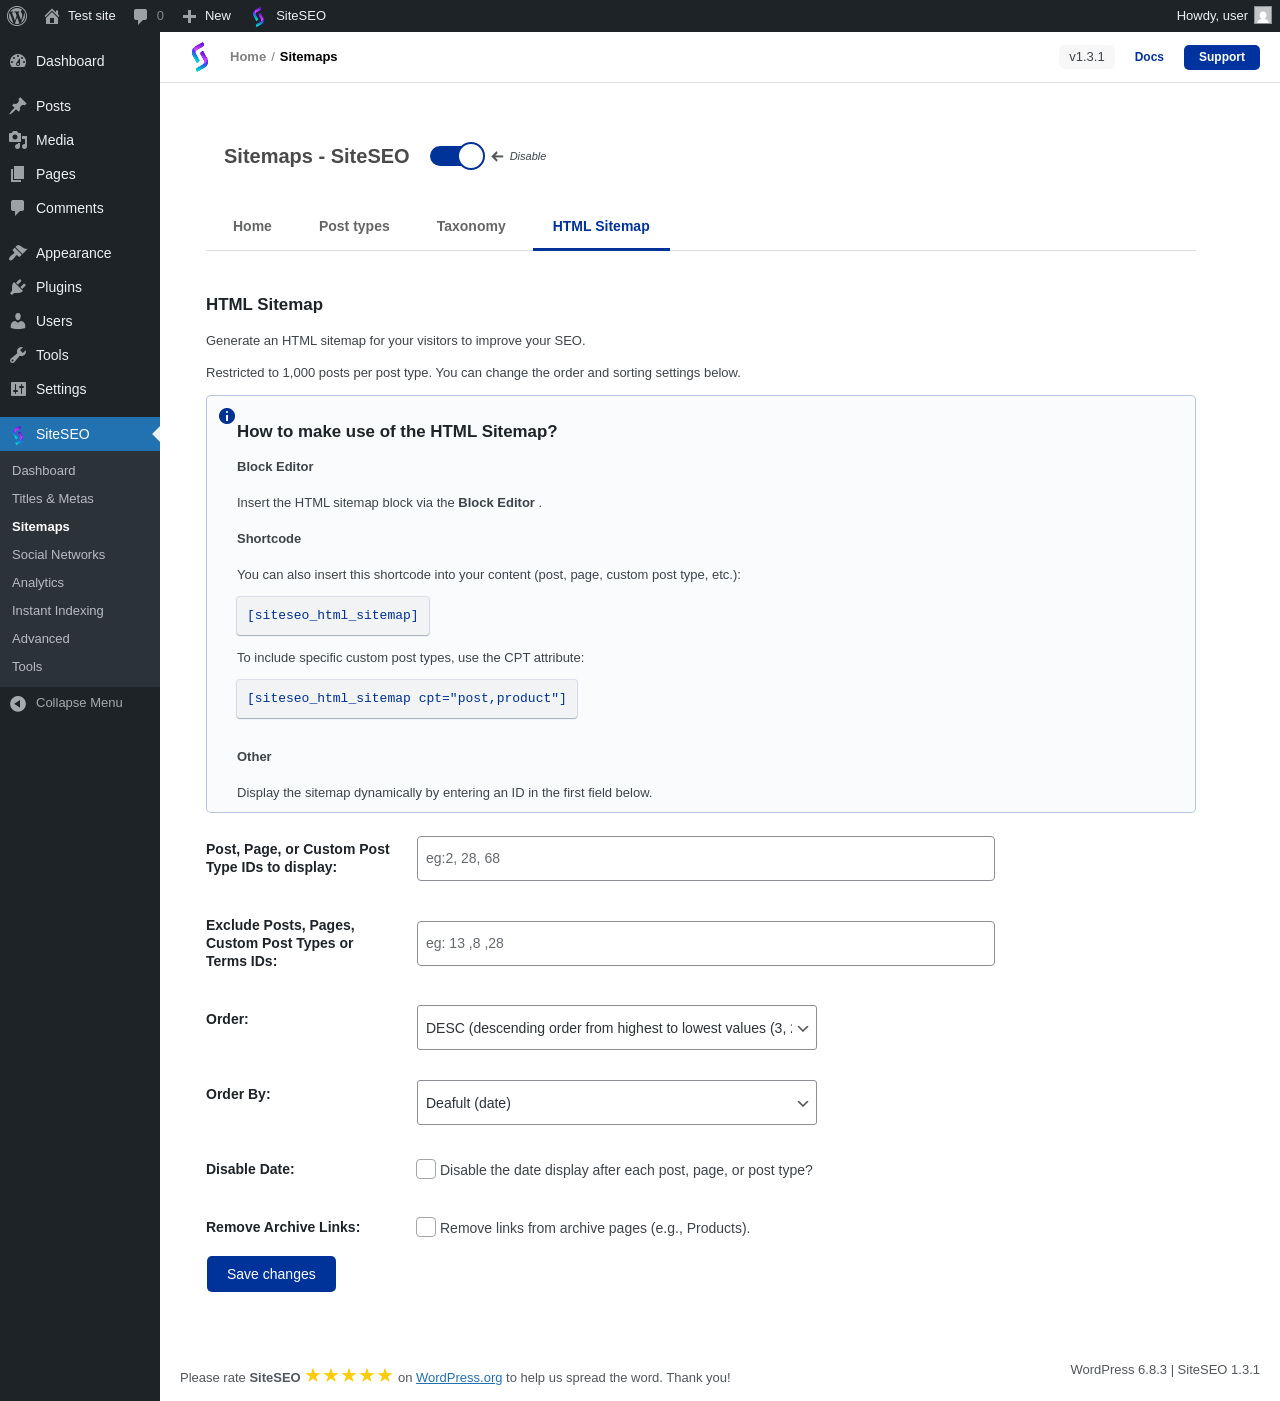Click the Users person icon
Screen dimensions: 1280x1401
pos(18,321)
